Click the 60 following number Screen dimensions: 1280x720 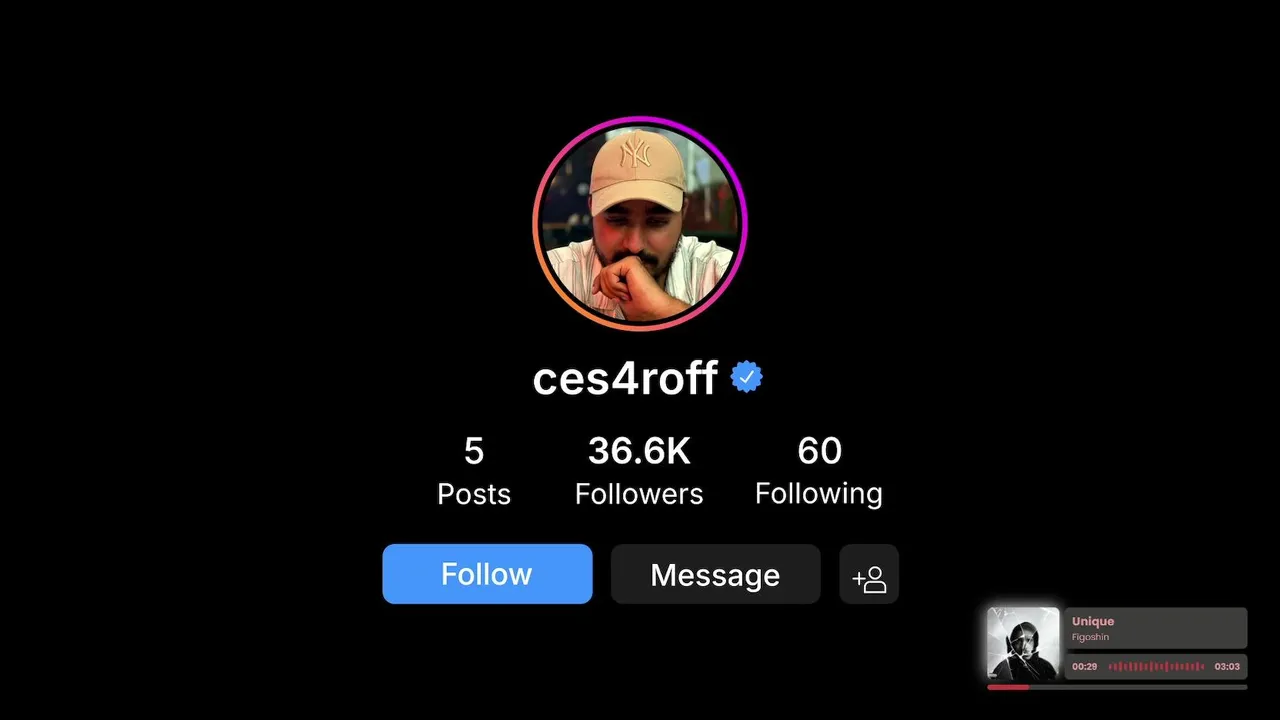click(x=819, y=451)
